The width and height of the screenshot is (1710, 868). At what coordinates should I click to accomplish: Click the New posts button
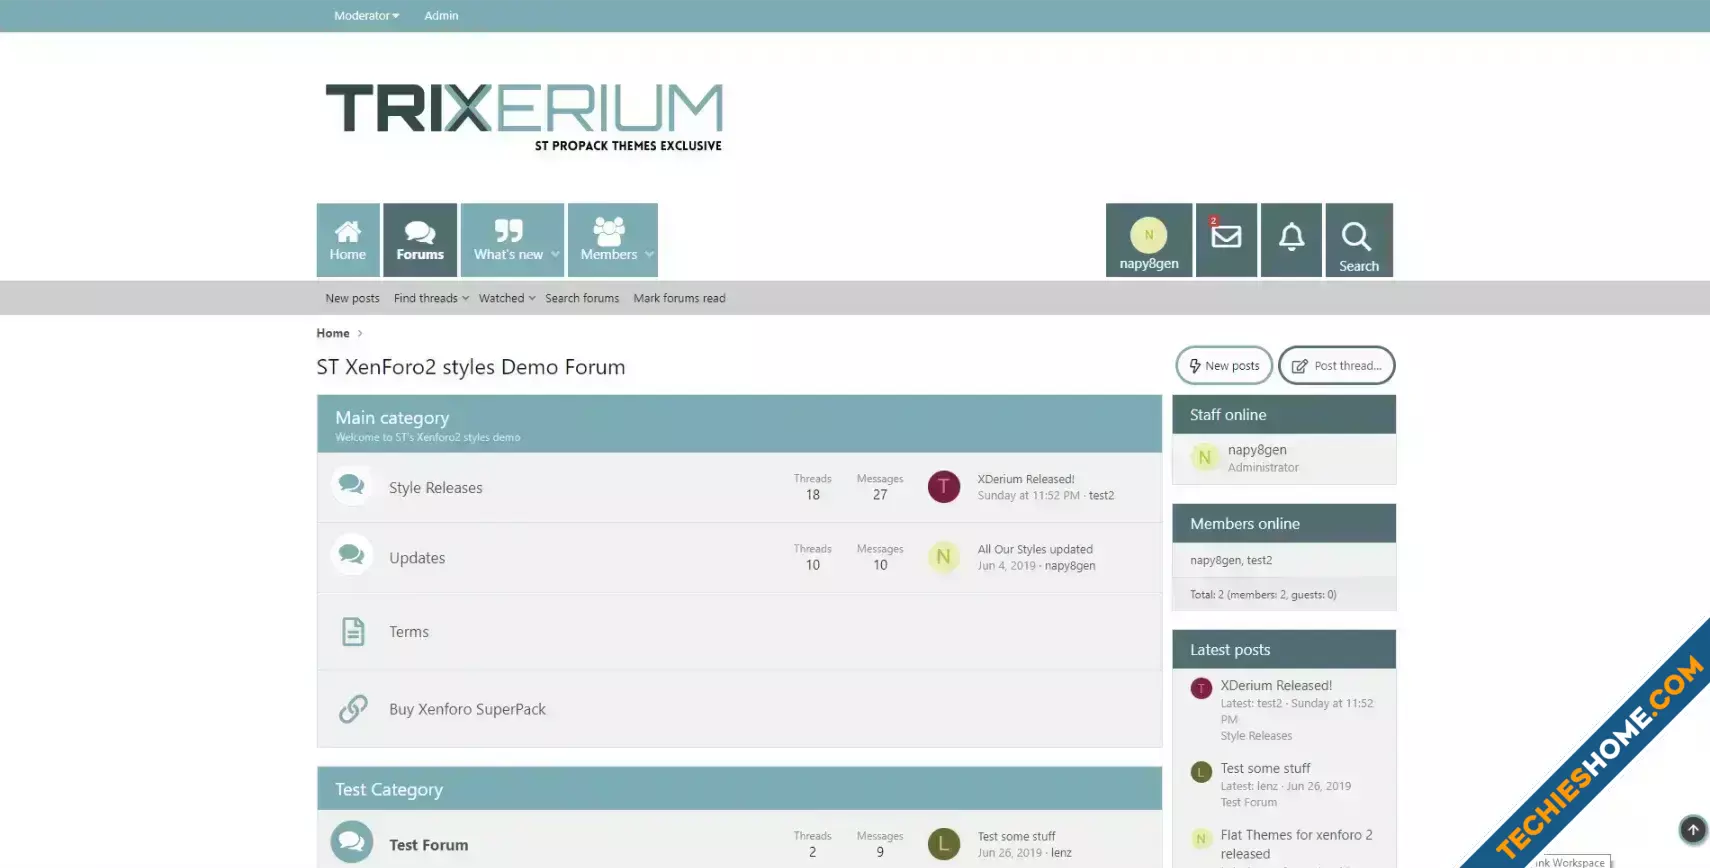tap(1224, 366)
